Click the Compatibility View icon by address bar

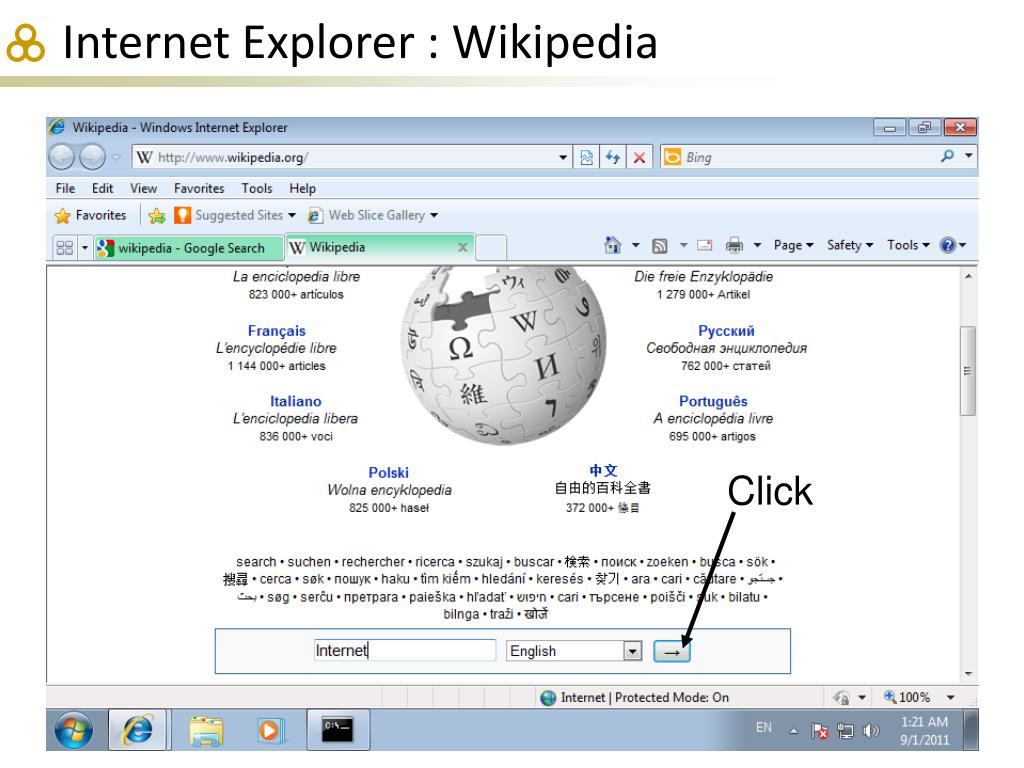point(586,157)
